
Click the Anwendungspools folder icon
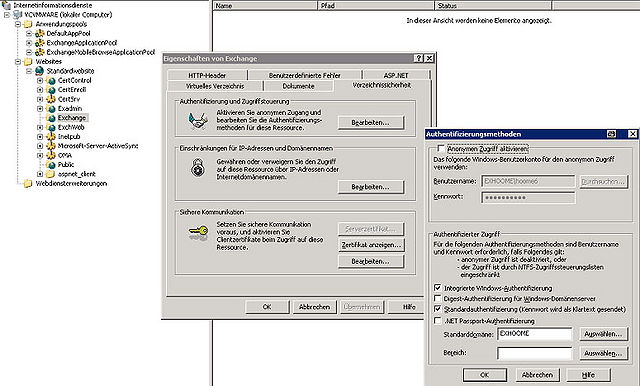tap(28, 24)
